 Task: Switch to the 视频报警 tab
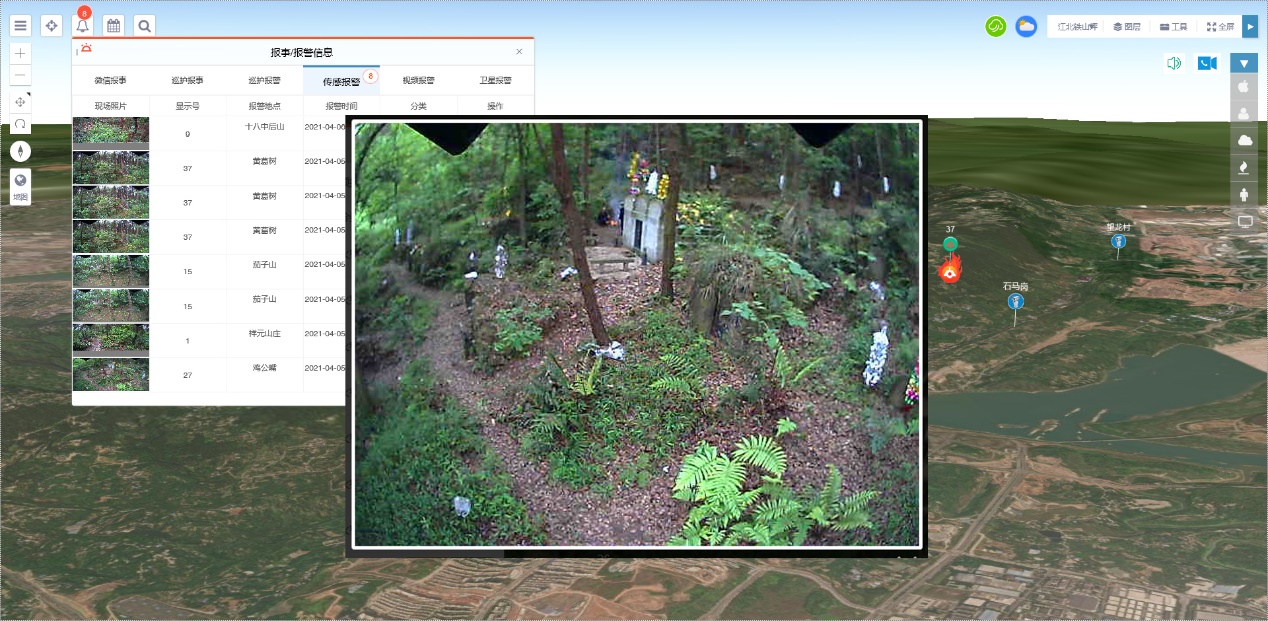click(x=418, y=80)
